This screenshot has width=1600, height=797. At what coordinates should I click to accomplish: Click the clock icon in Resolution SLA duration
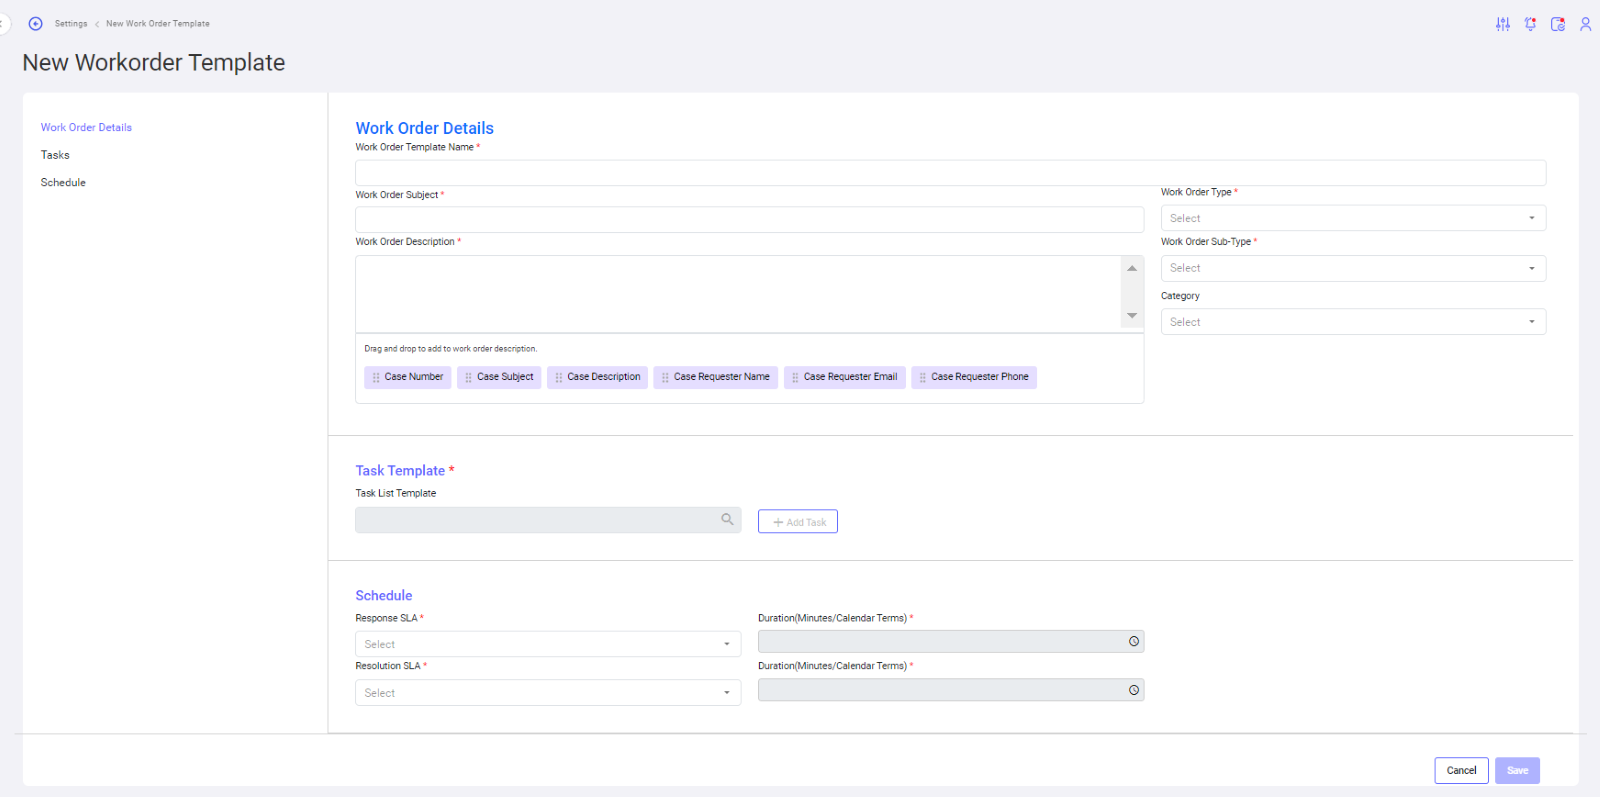pyautogui.click(x=1134, y=690)
